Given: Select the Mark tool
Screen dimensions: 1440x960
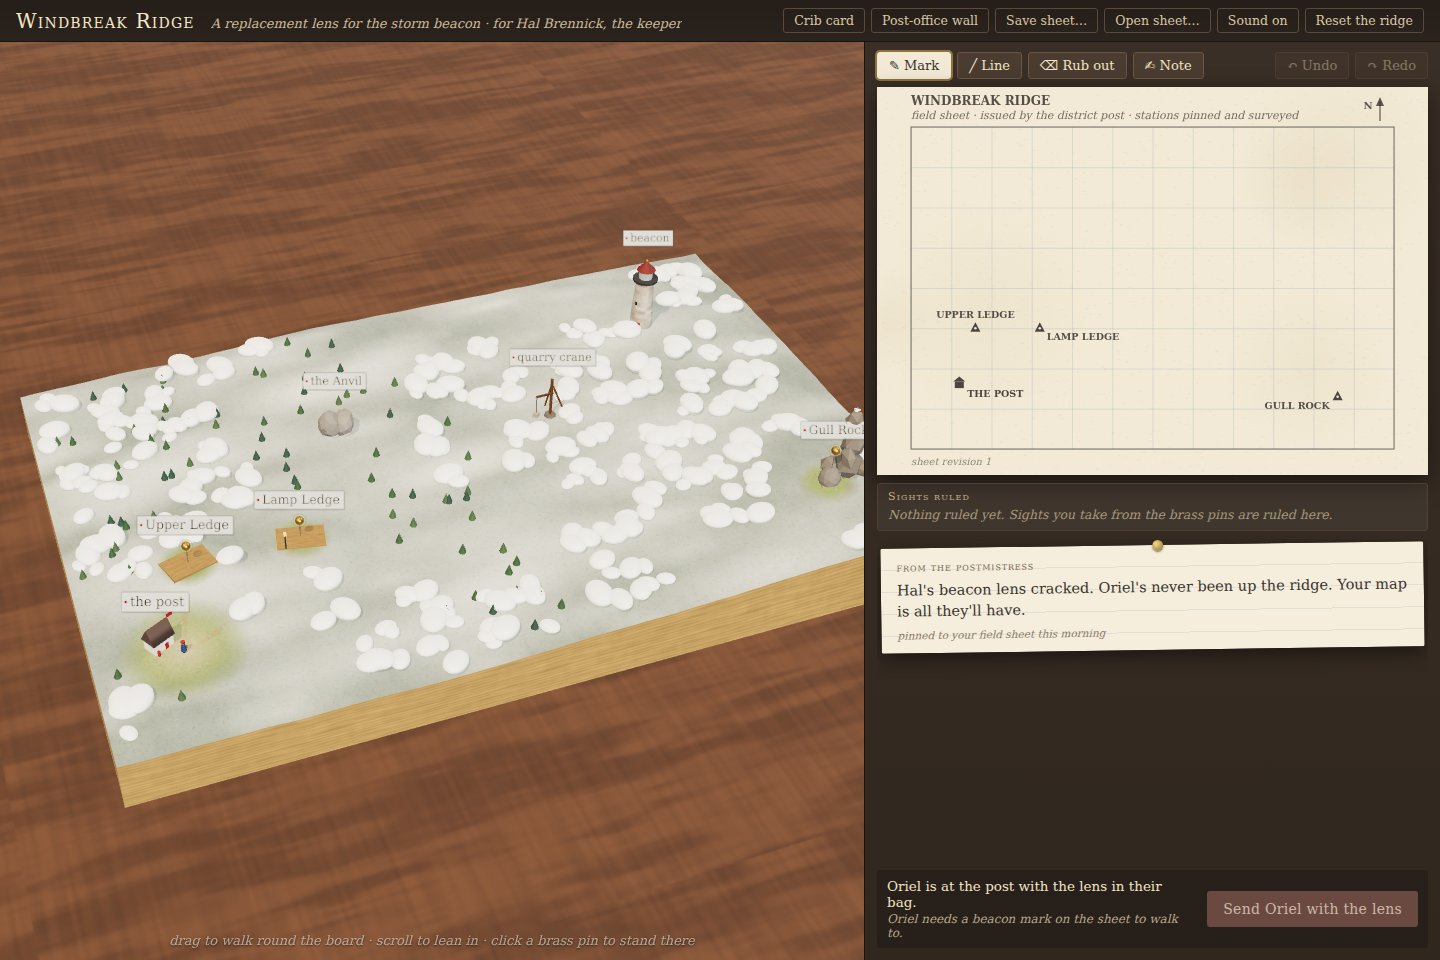Looking at the screenshot, I should [914, 65].
